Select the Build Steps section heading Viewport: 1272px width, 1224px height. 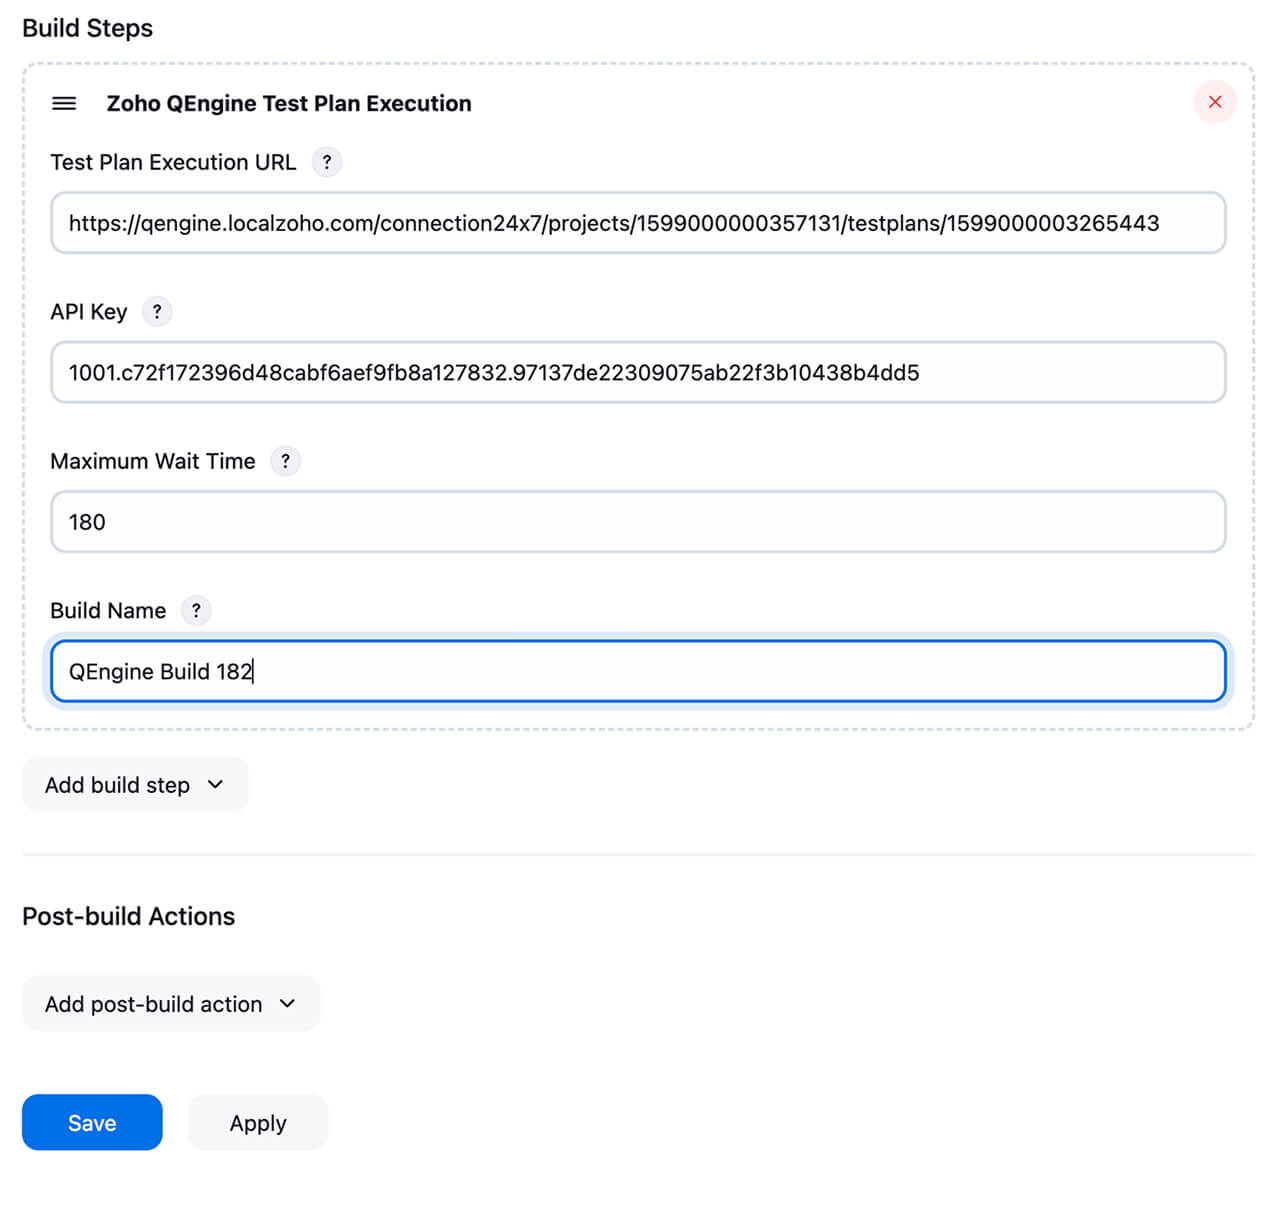coord(87,28)
